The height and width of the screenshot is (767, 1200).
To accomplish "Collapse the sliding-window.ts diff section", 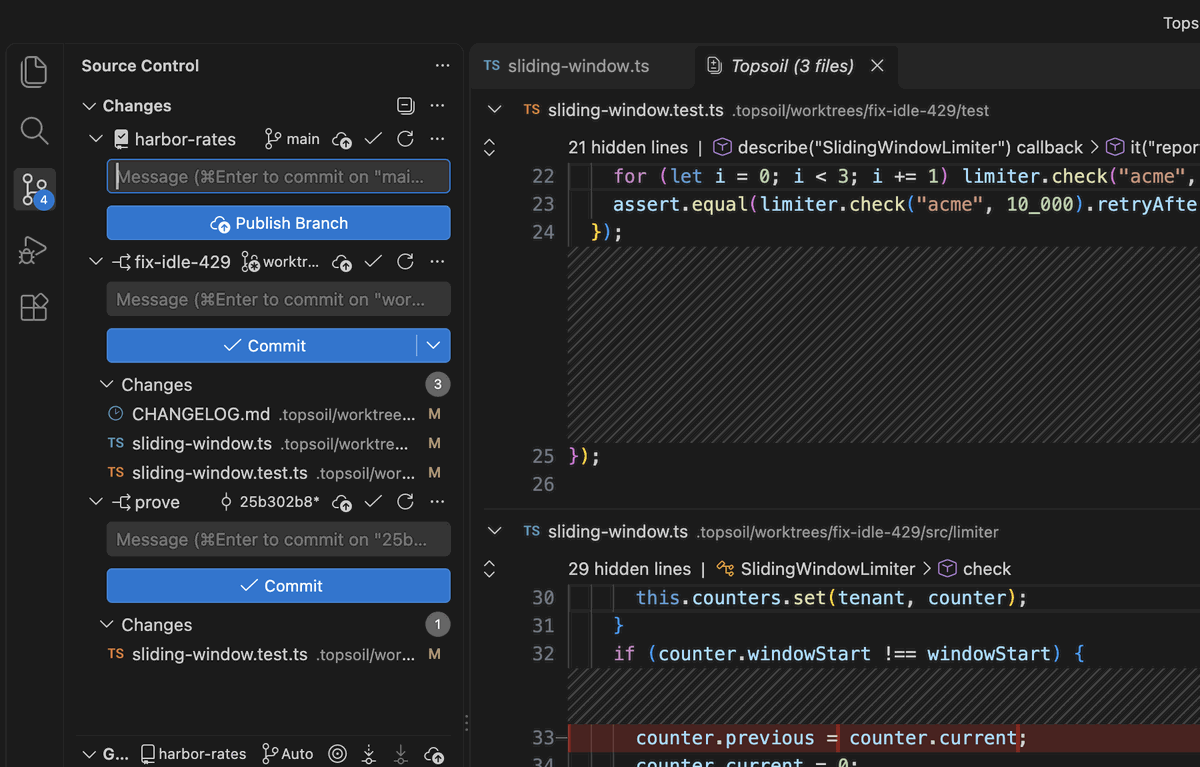I will (493, 531).
